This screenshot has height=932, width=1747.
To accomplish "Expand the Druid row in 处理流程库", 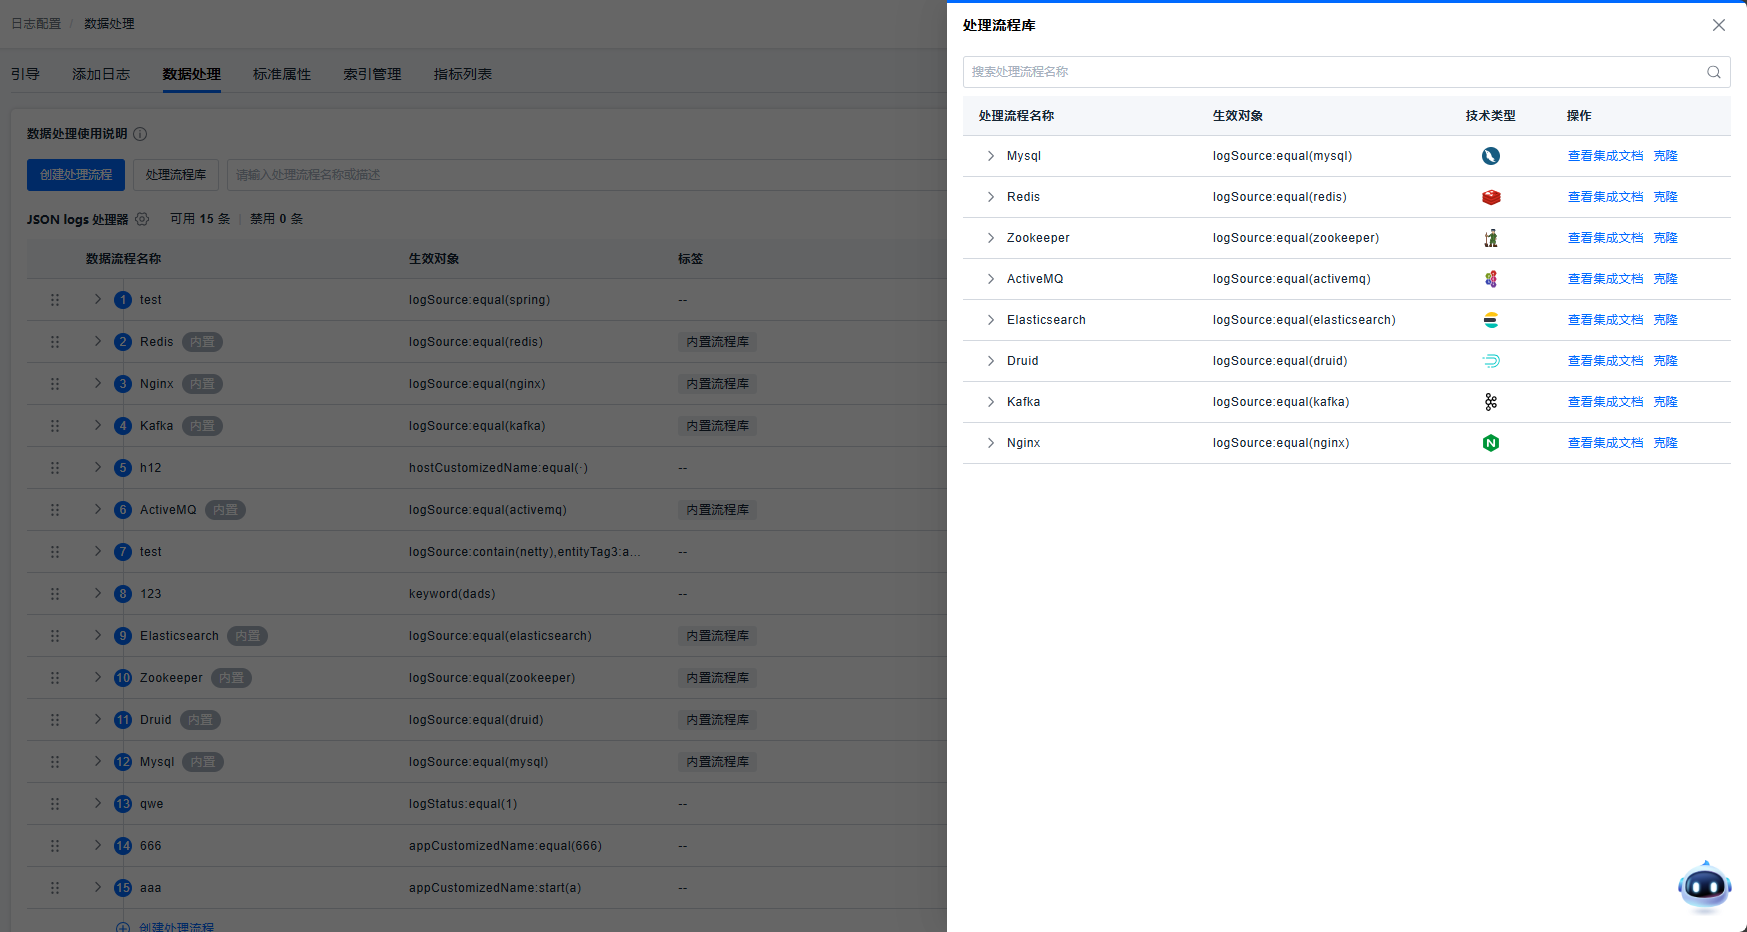I will (990, 361).
